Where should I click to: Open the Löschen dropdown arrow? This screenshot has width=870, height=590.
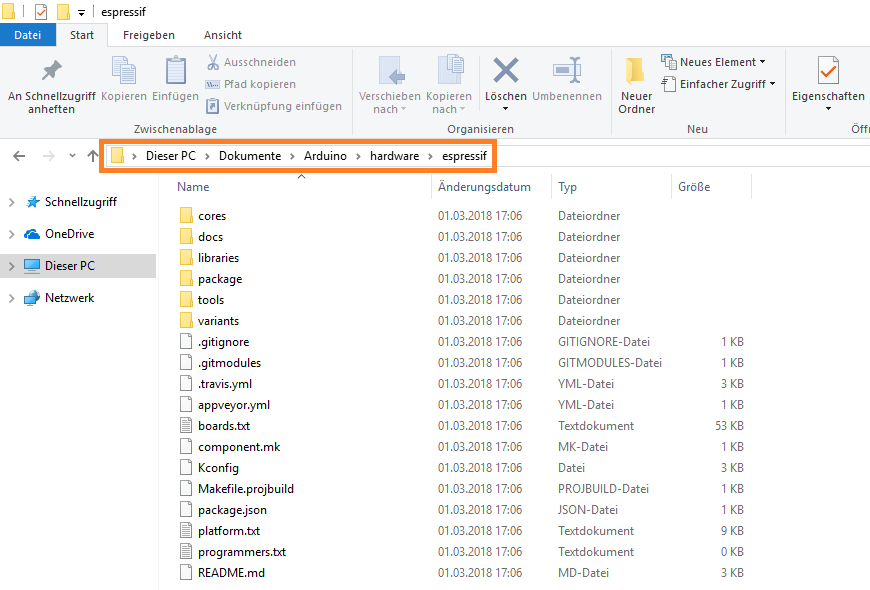click(x=505, y=109)
